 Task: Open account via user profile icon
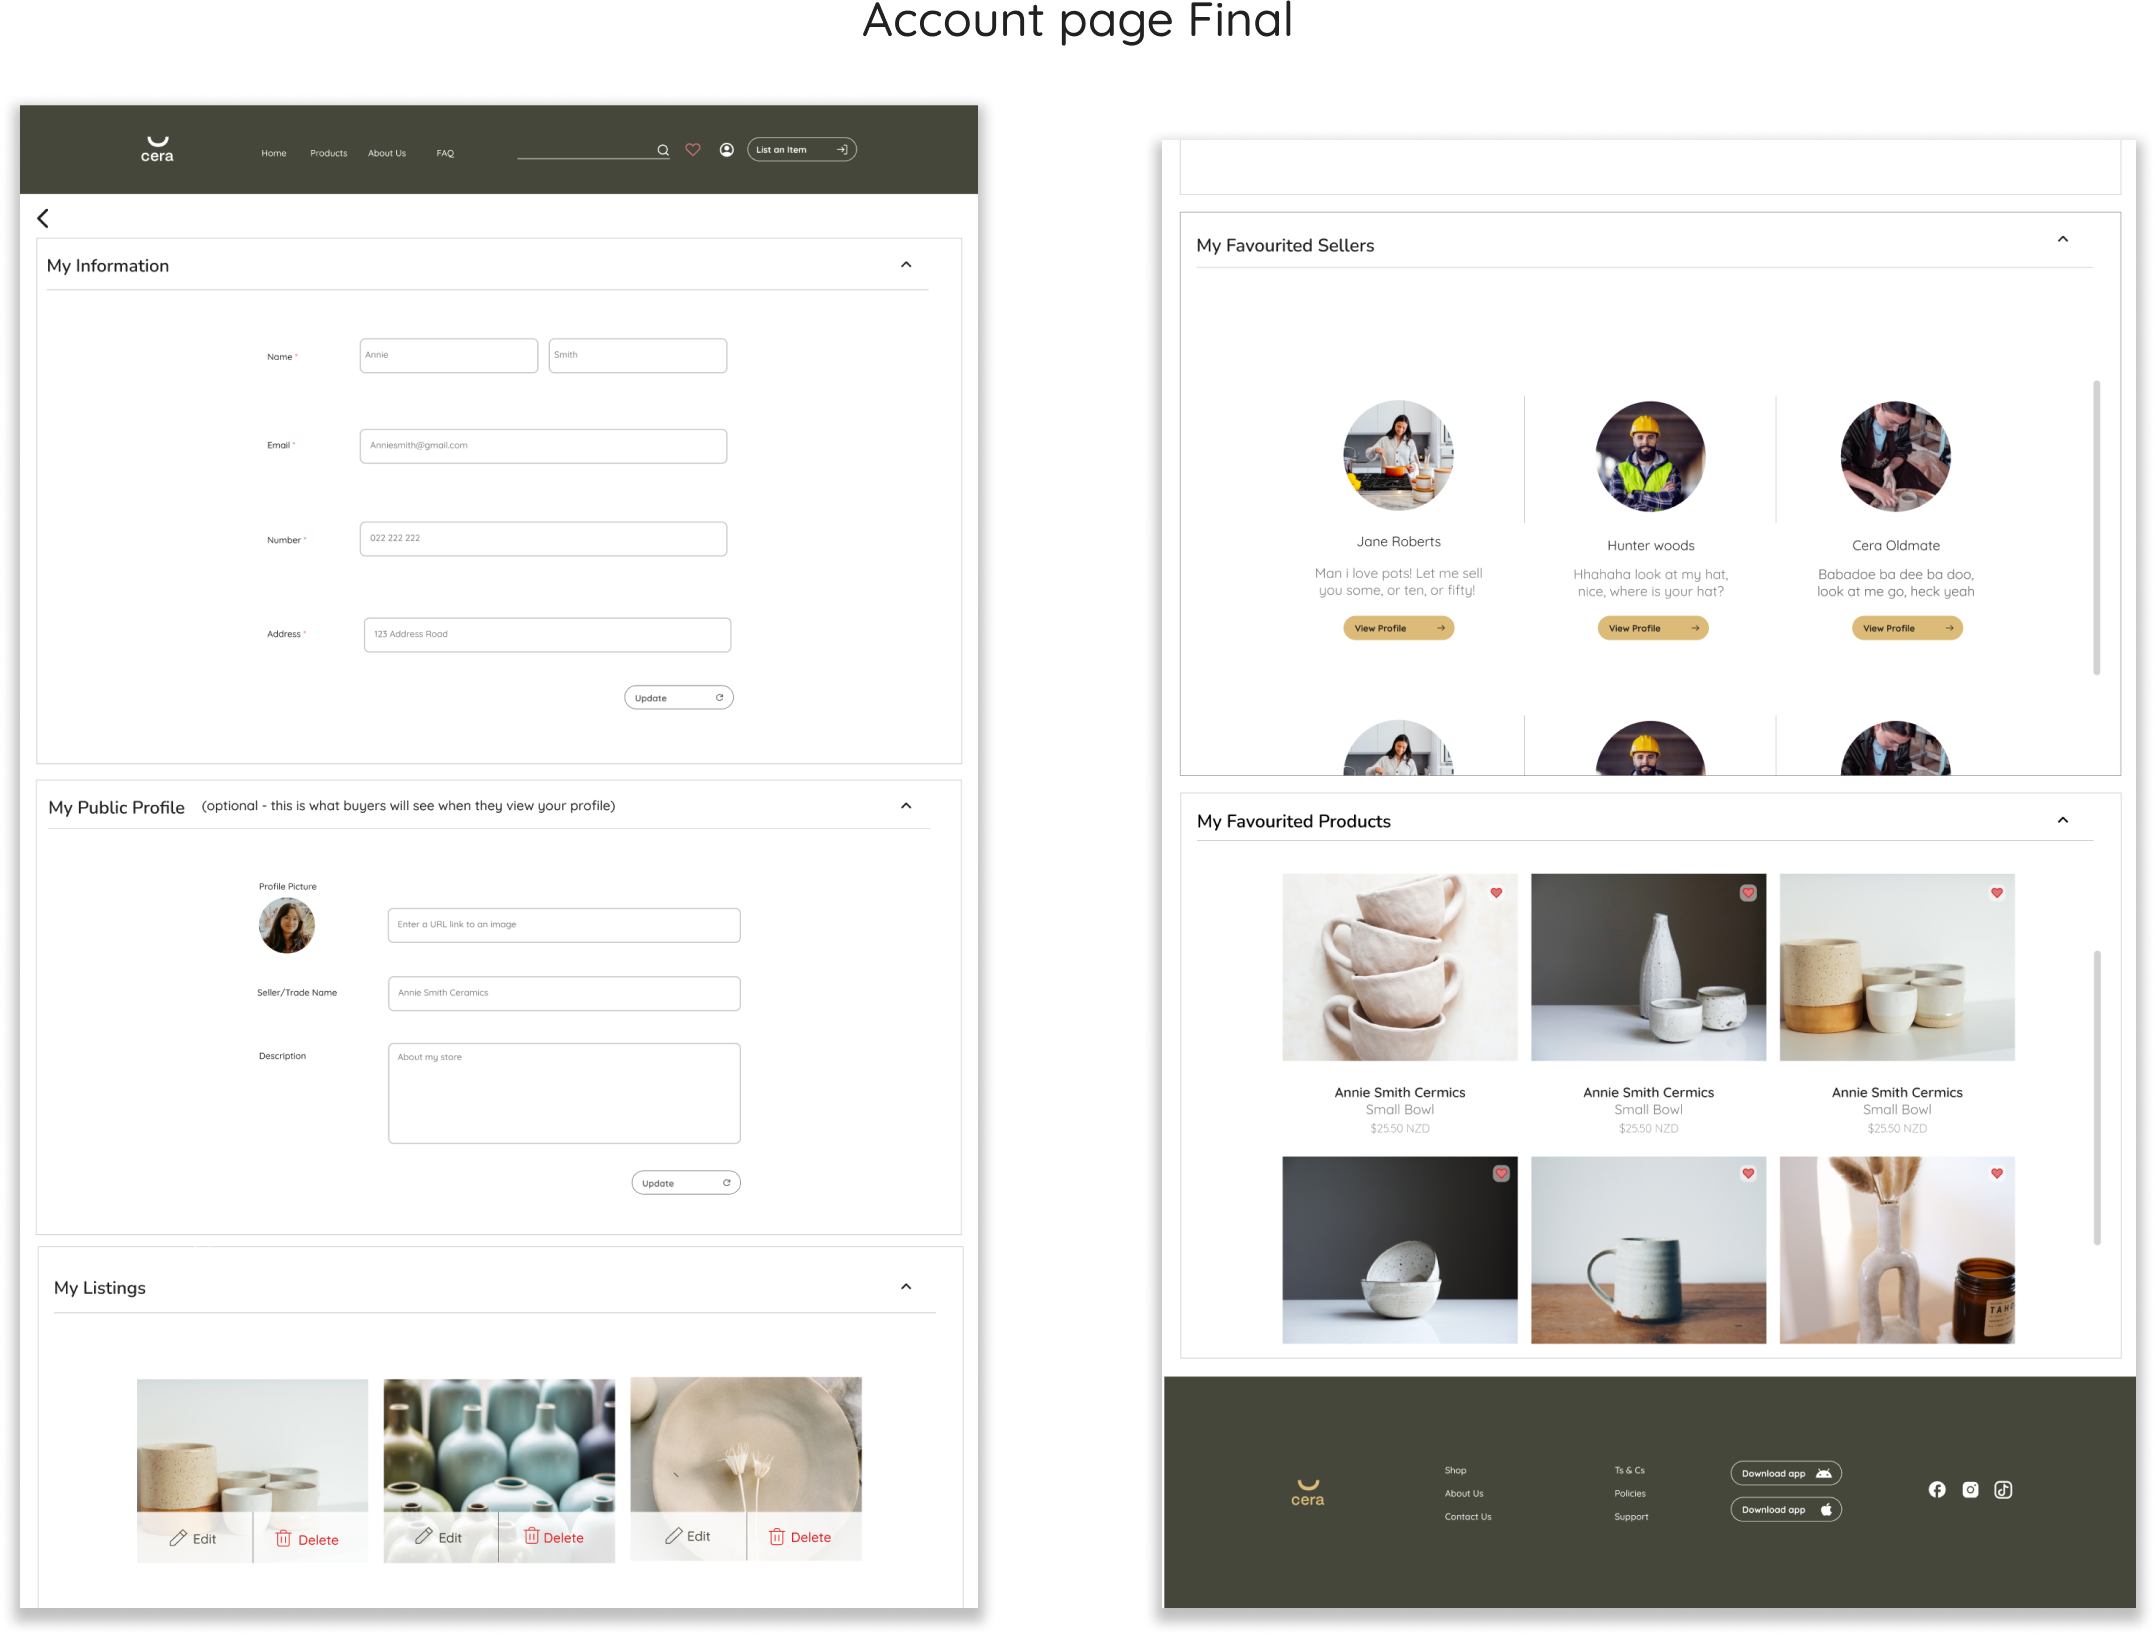(x=727, y=150)
